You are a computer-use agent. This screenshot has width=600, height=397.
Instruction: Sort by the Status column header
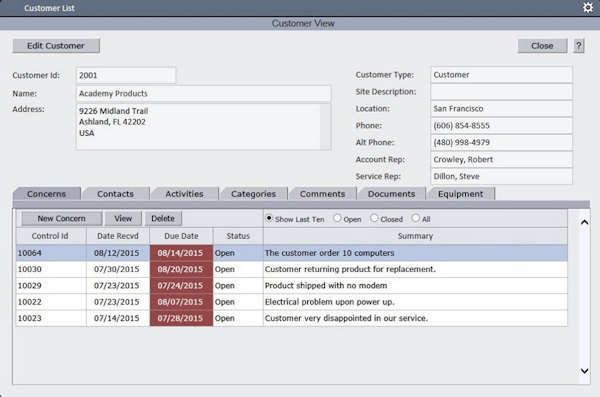pyautogui.click(x=238, y=236)
